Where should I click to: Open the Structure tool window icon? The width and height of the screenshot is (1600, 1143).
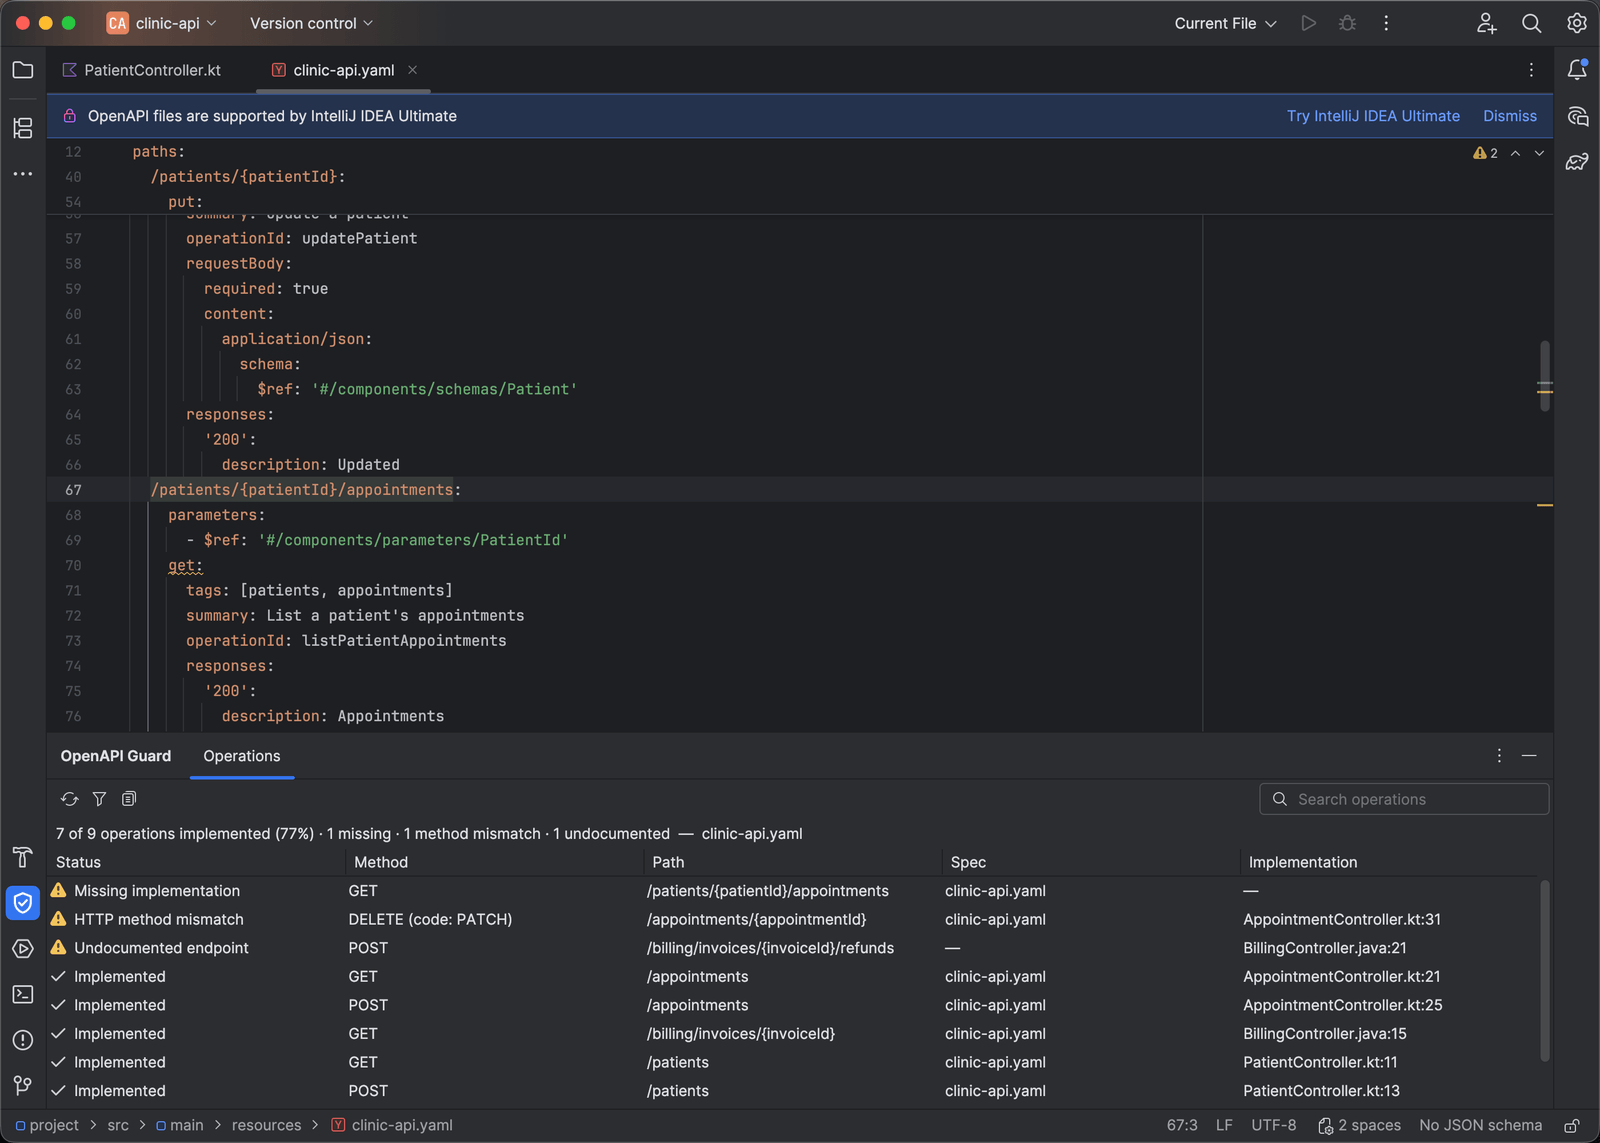pyautogui.click(x=23, y=128)
